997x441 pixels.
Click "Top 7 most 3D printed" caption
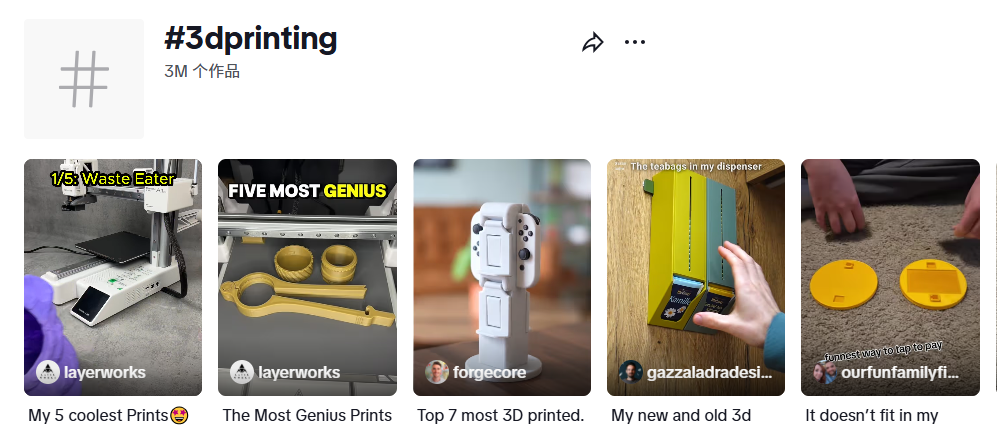(500, 415)
